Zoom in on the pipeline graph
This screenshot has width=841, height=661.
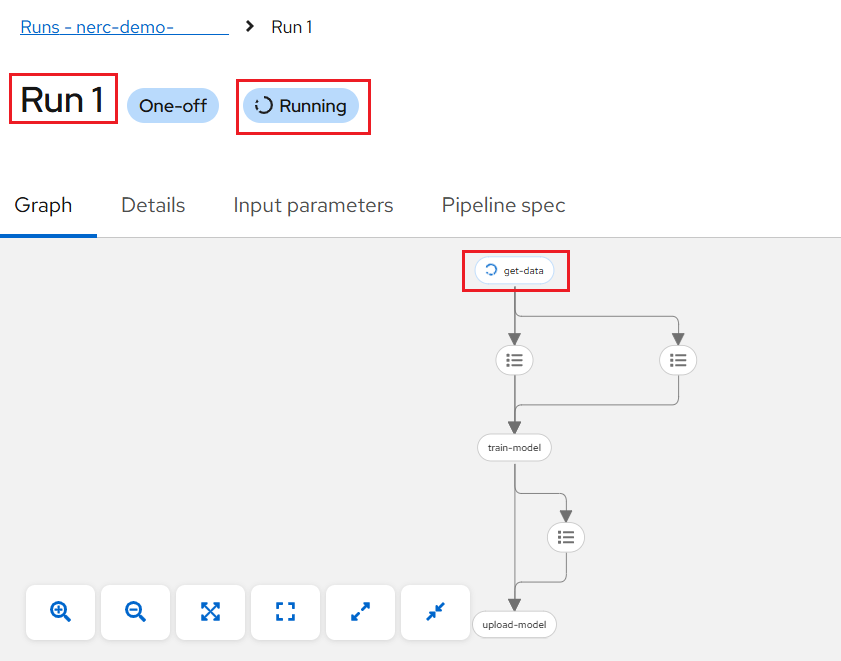pos(60,612)
